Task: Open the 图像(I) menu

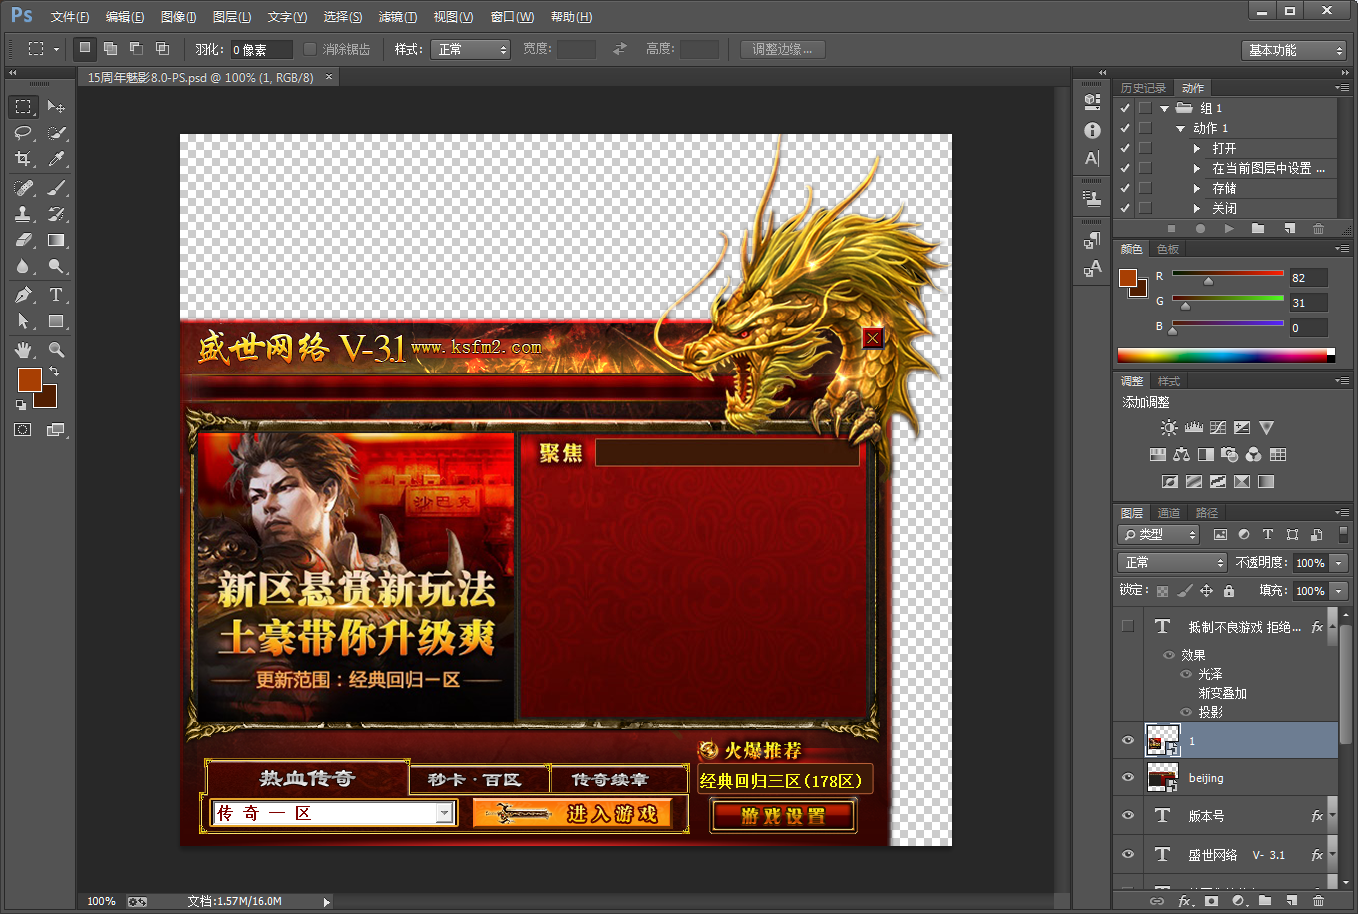Action: [179, 17]
